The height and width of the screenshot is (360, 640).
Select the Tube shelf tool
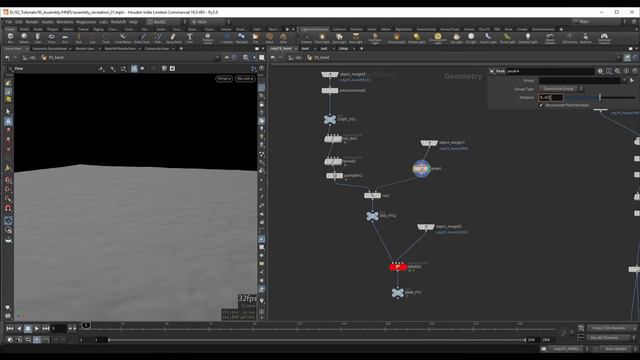[x=38, y=38]
